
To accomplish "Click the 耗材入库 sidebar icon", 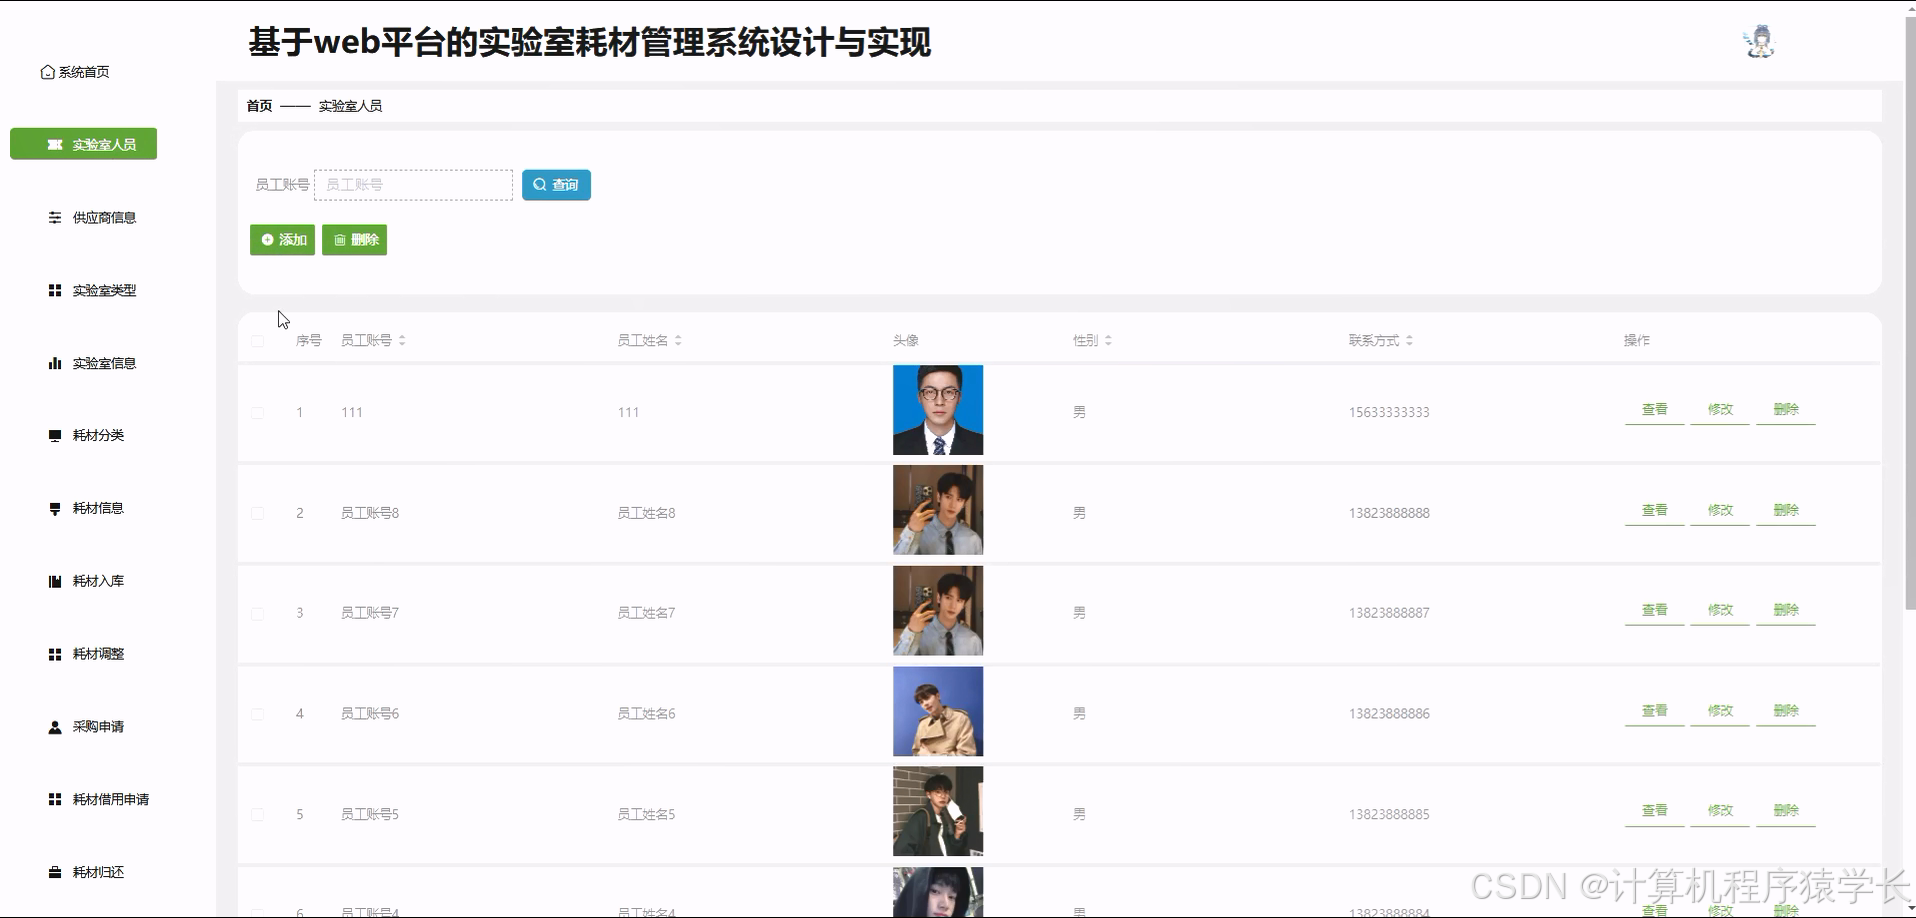I will (55, 581).
